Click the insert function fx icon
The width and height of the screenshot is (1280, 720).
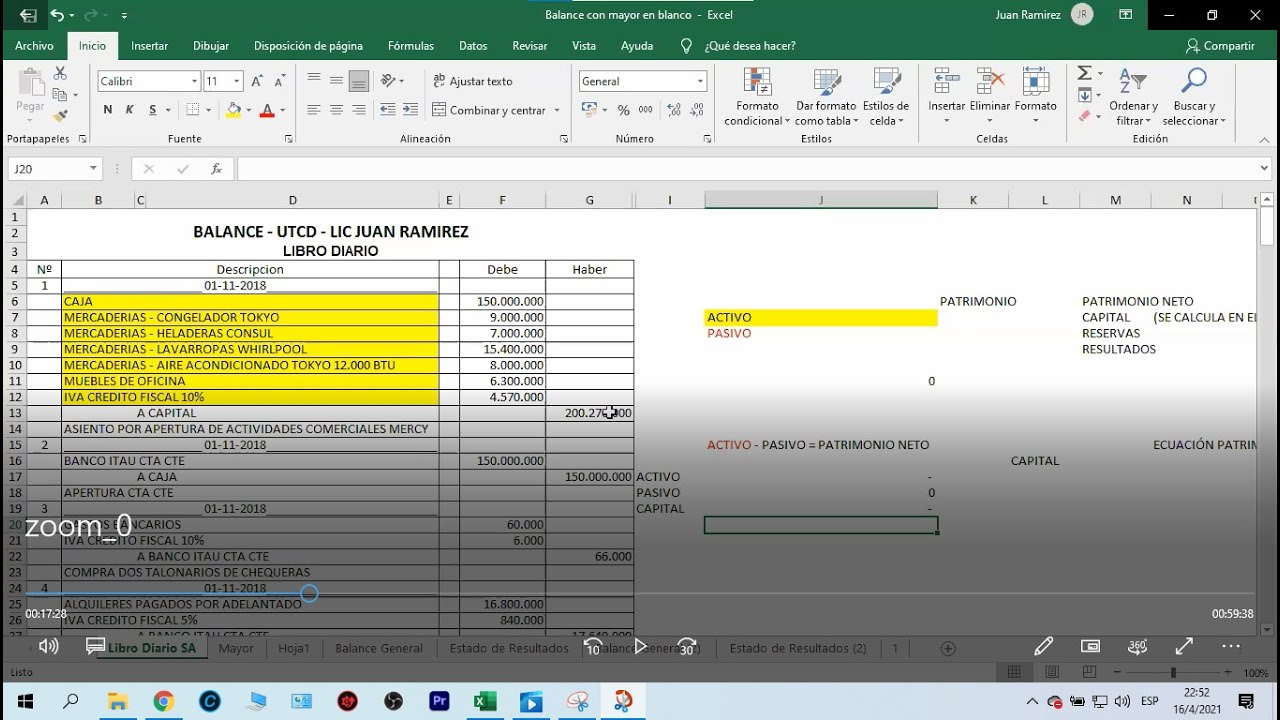tap(216, 169)
